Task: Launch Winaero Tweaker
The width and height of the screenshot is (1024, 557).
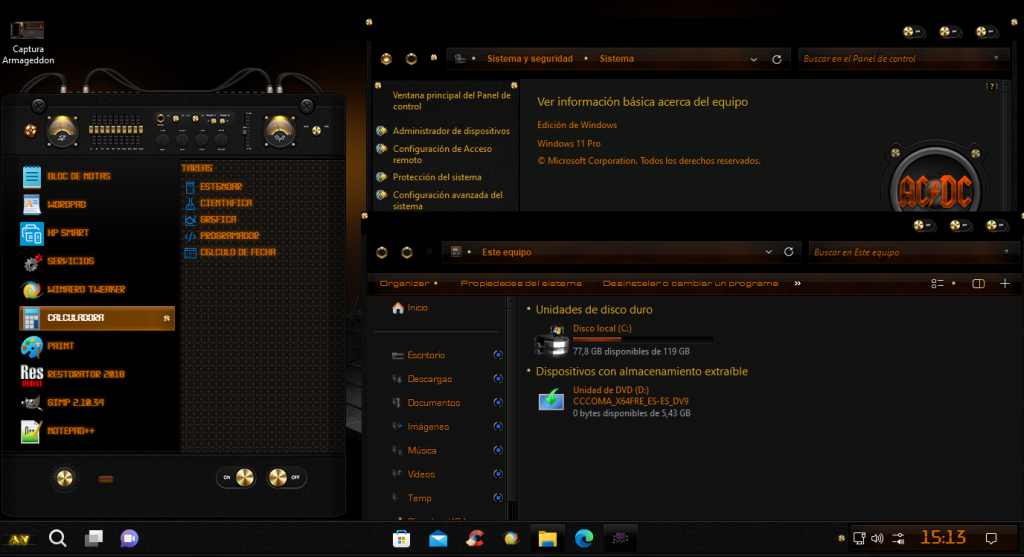Action: [x=97, y=289]
